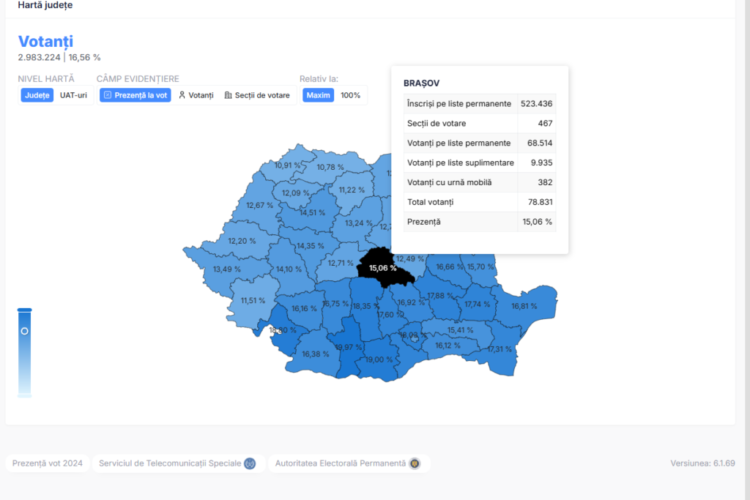Select the county showing 17,74 %

(477, 304)
